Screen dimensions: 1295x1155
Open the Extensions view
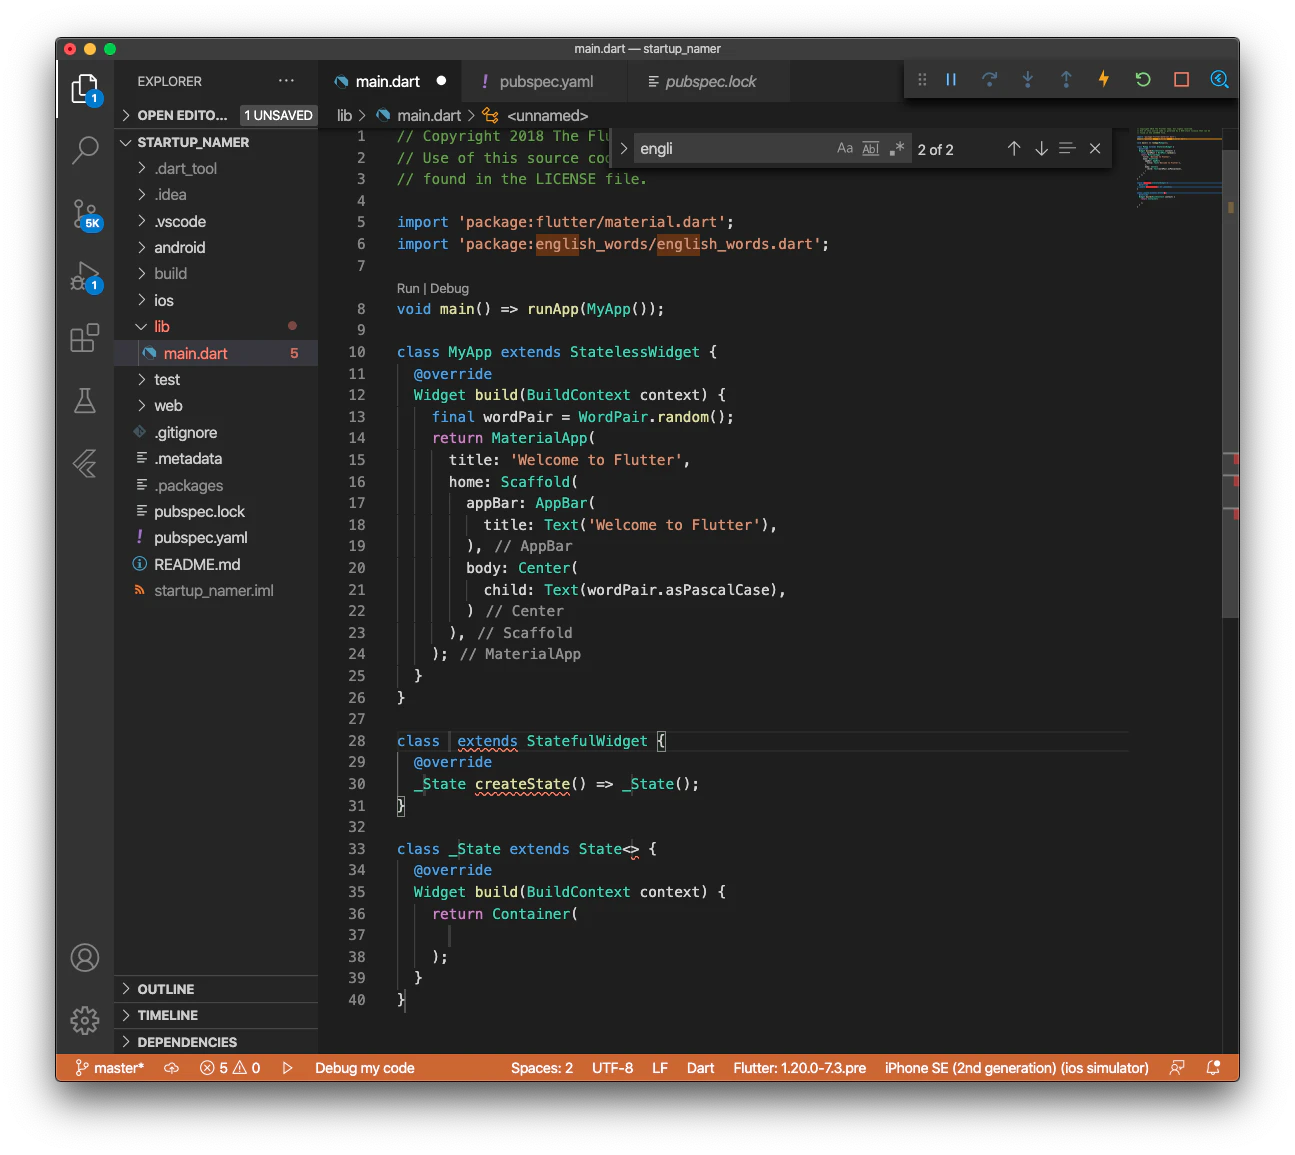point(85,338)
